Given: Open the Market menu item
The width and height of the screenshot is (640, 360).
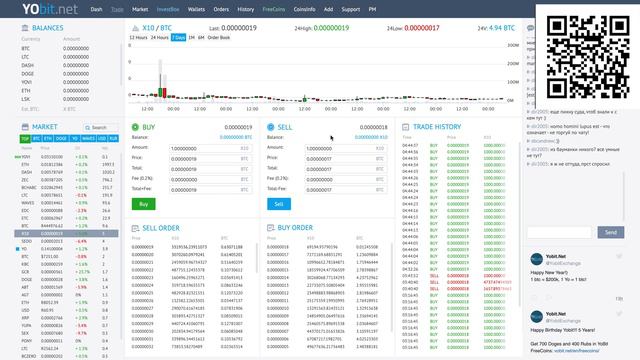Looking at the screenshot, I should (140, 9).
